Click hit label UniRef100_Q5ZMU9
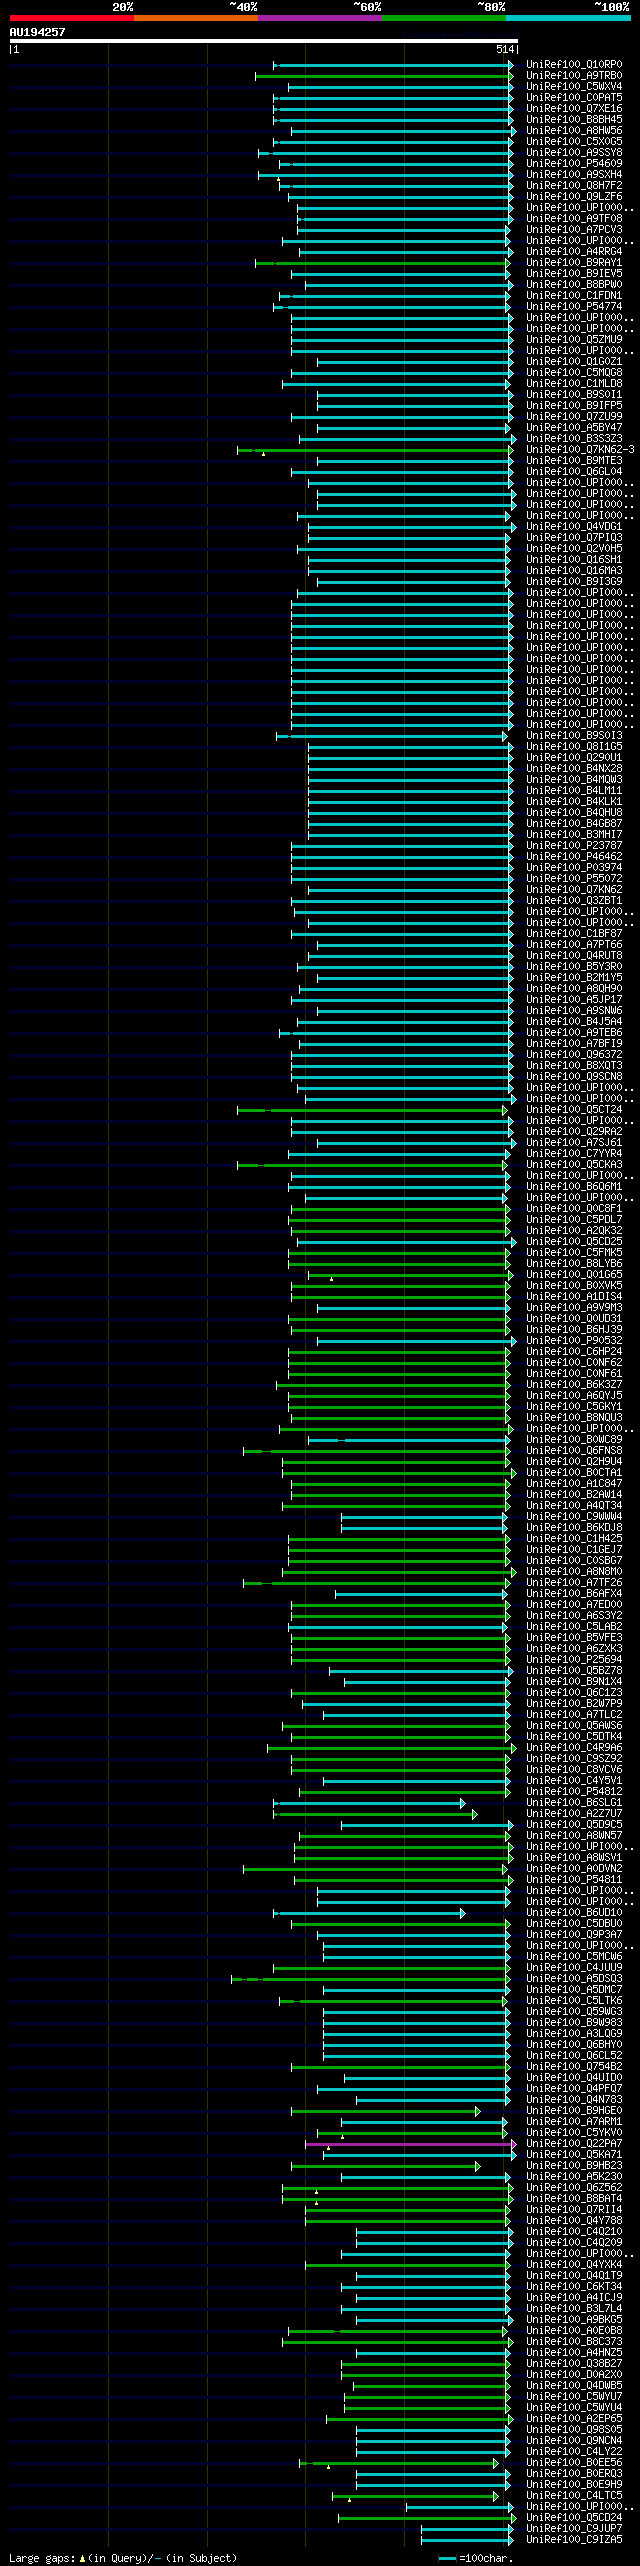The image size is (640, 2566). [574, 340]
